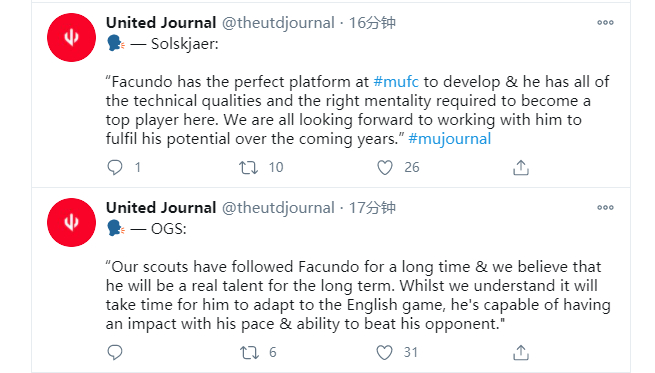Open United Journal name on first tweet
This screenshot has height=373, width=655.
point(161,23)
